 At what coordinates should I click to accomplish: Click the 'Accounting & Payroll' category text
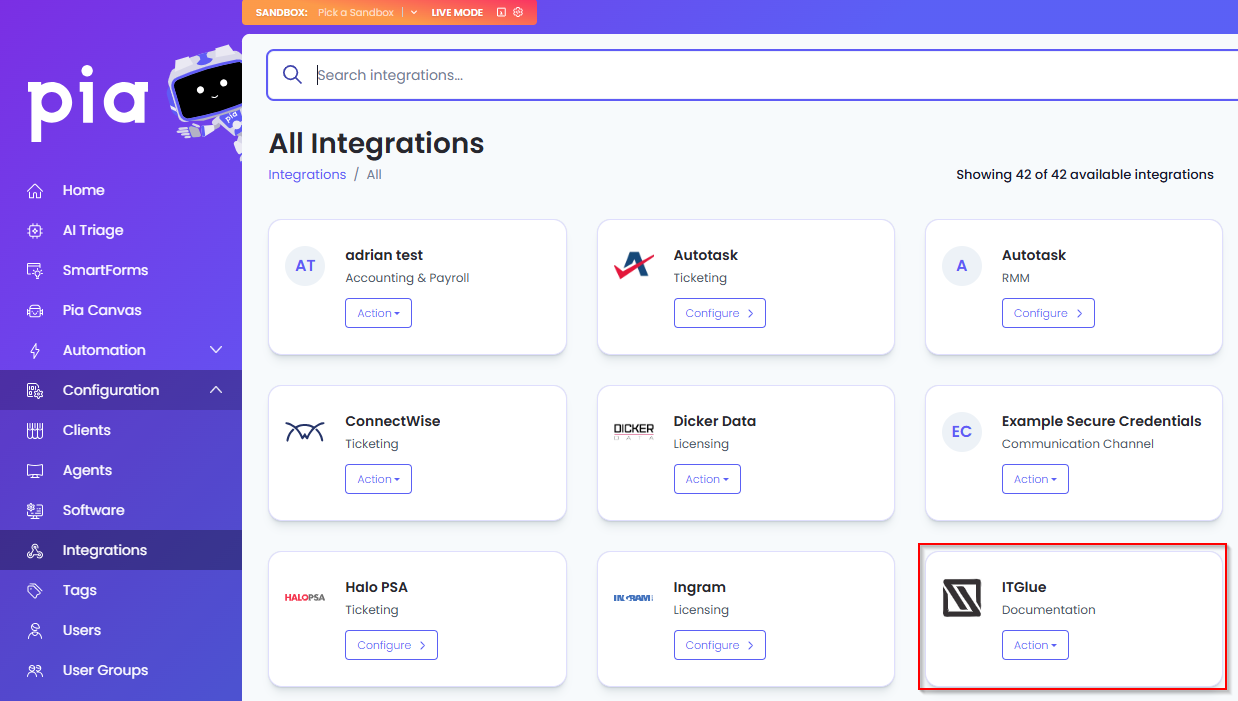(x=407, y=278)
